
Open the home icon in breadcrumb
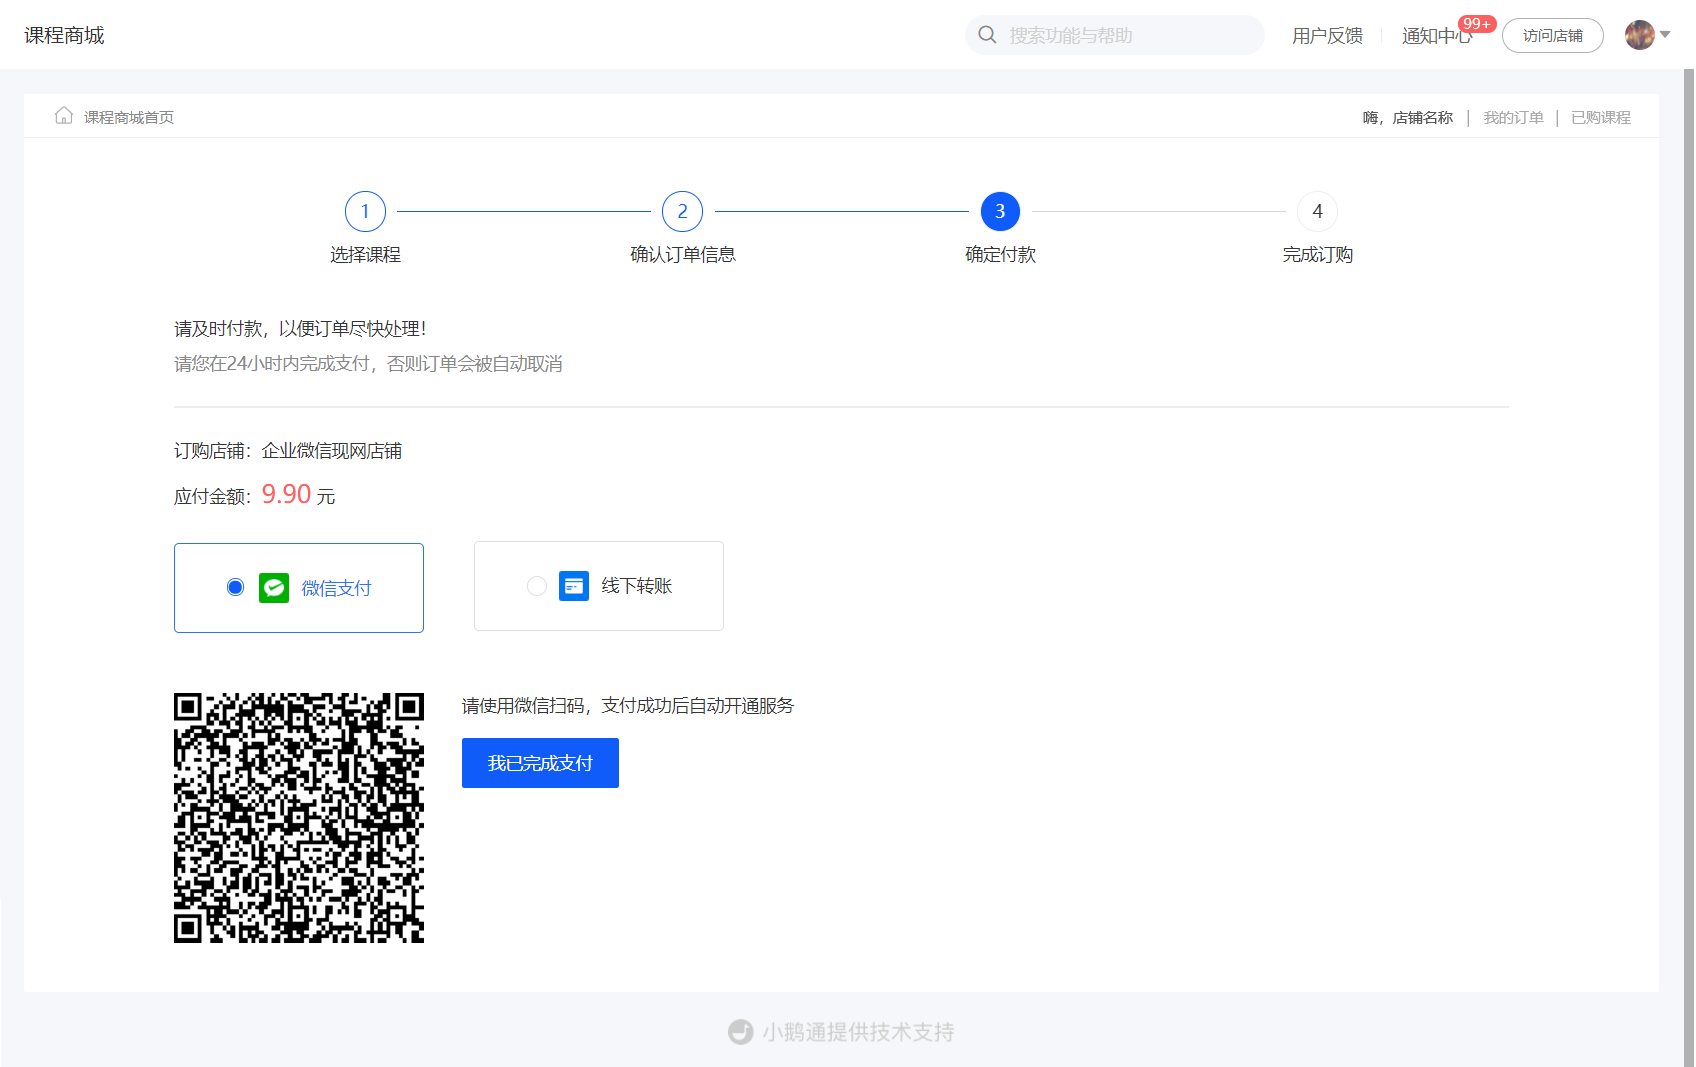tap(64, 116)
